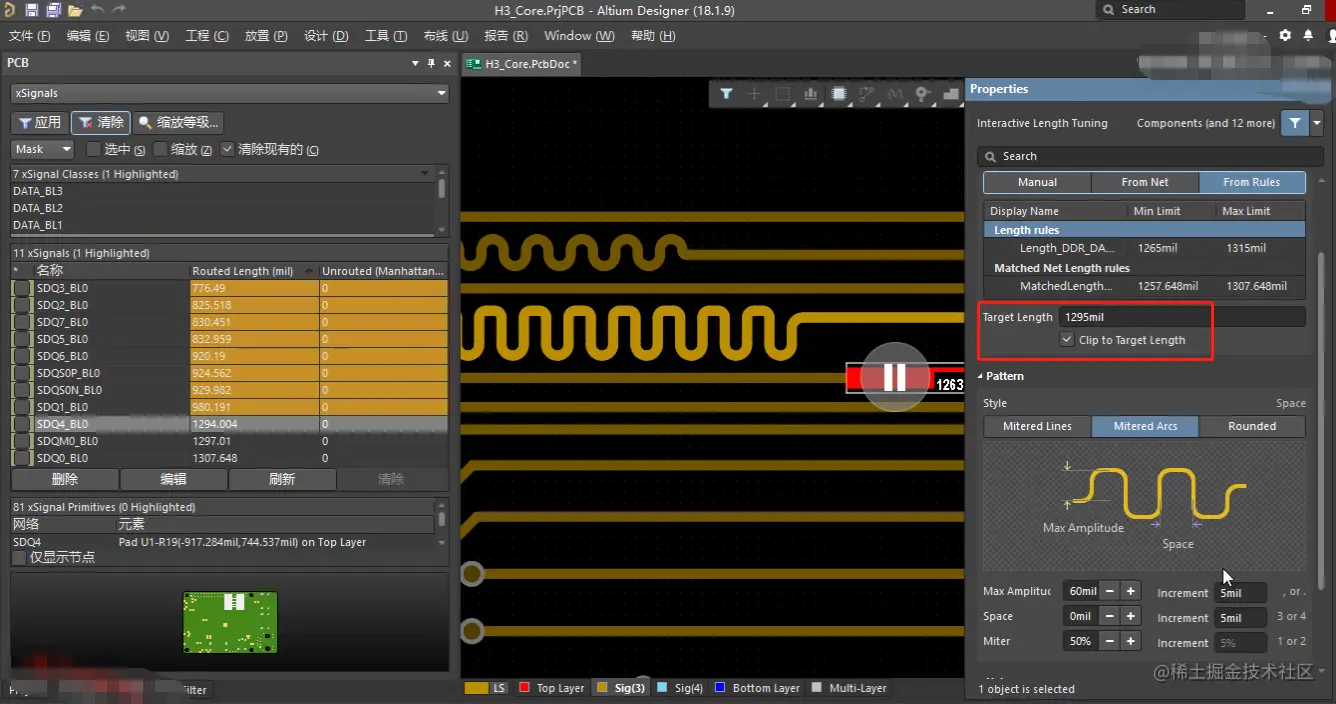This screenshot has width=1336, height=704.
Task: Click the 编辑 (Edit) button
Action: click(174, 479)
